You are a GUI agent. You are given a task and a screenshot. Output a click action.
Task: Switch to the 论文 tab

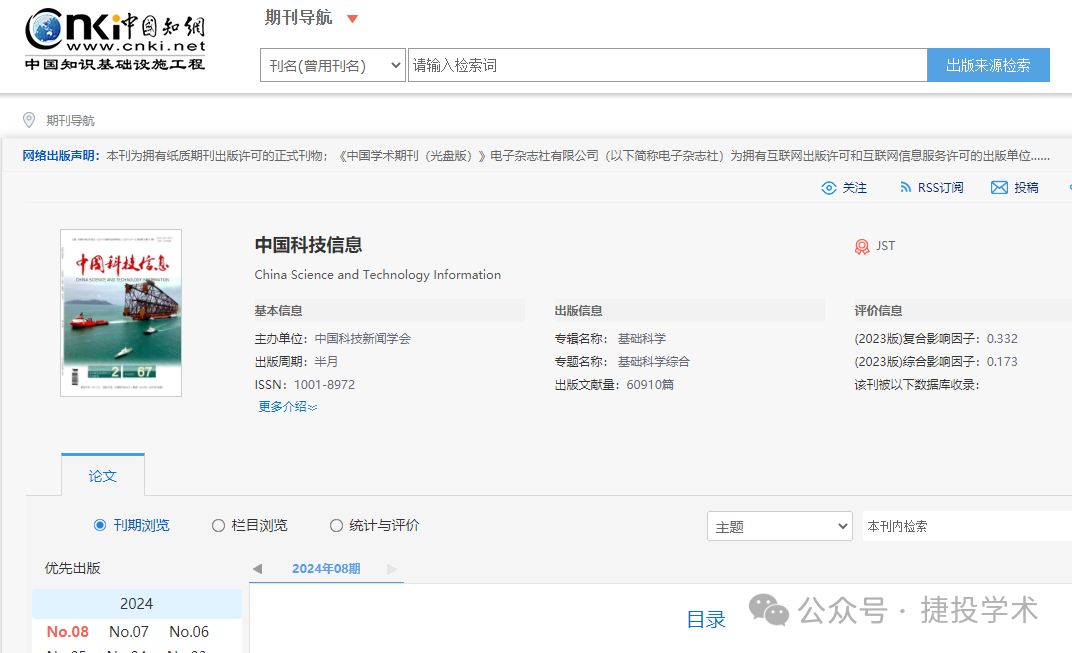pos(103,476)
